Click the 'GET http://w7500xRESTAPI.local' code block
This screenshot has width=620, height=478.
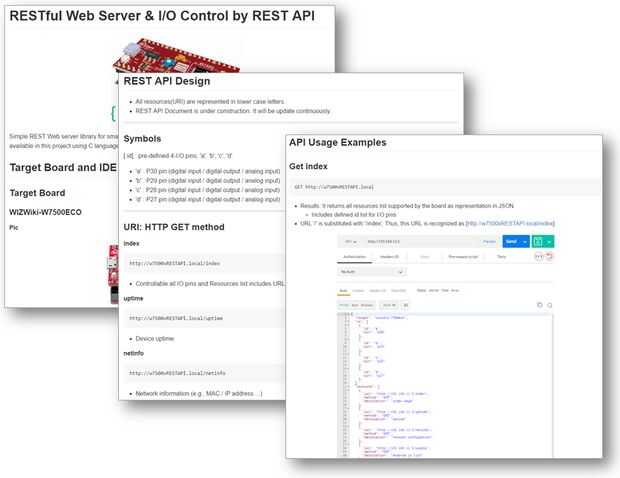tap(446, 187)
